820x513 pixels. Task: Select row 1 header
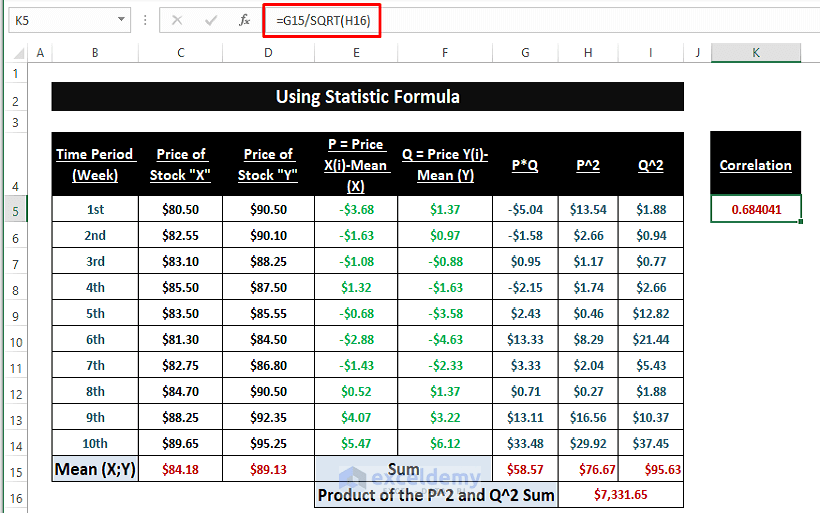15,73
